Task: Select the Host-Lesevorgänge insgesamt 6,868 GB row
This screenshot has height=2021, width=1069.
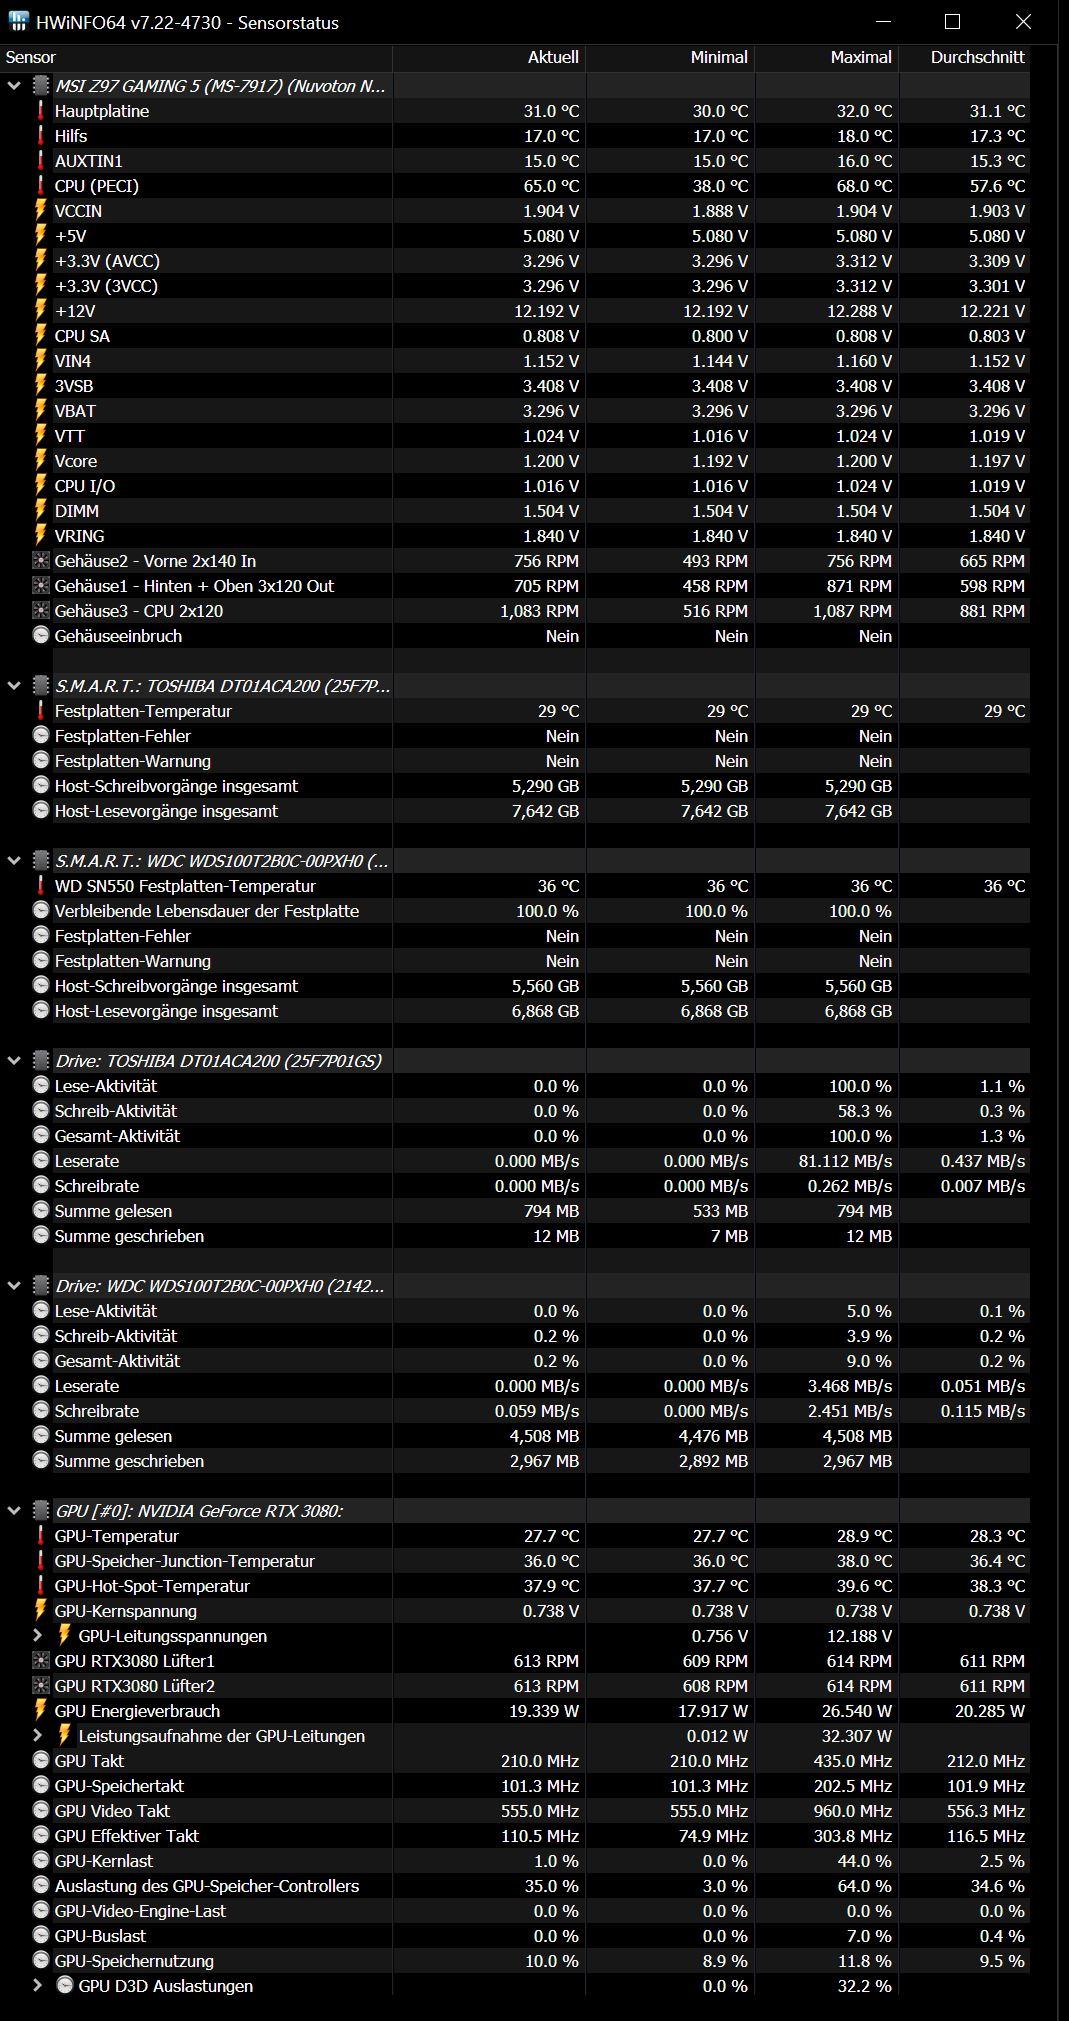Action: click(x=515, y=1011)
